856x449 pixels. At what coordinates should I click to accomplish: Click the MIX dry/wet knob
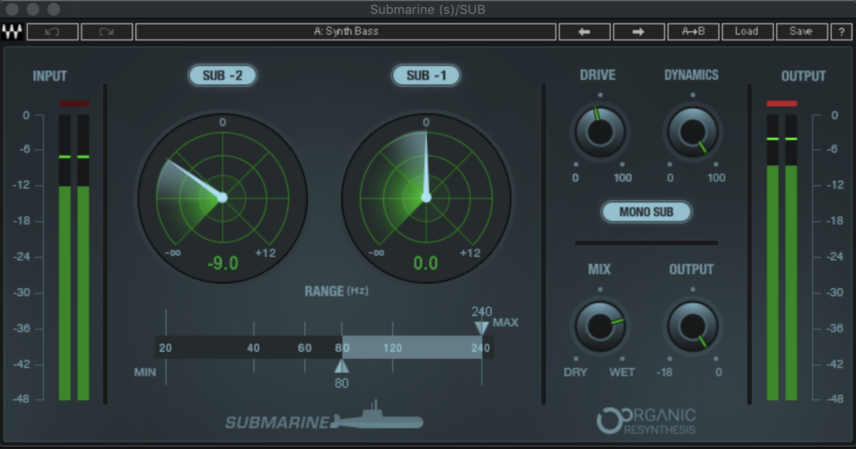[x=600, y=326]
